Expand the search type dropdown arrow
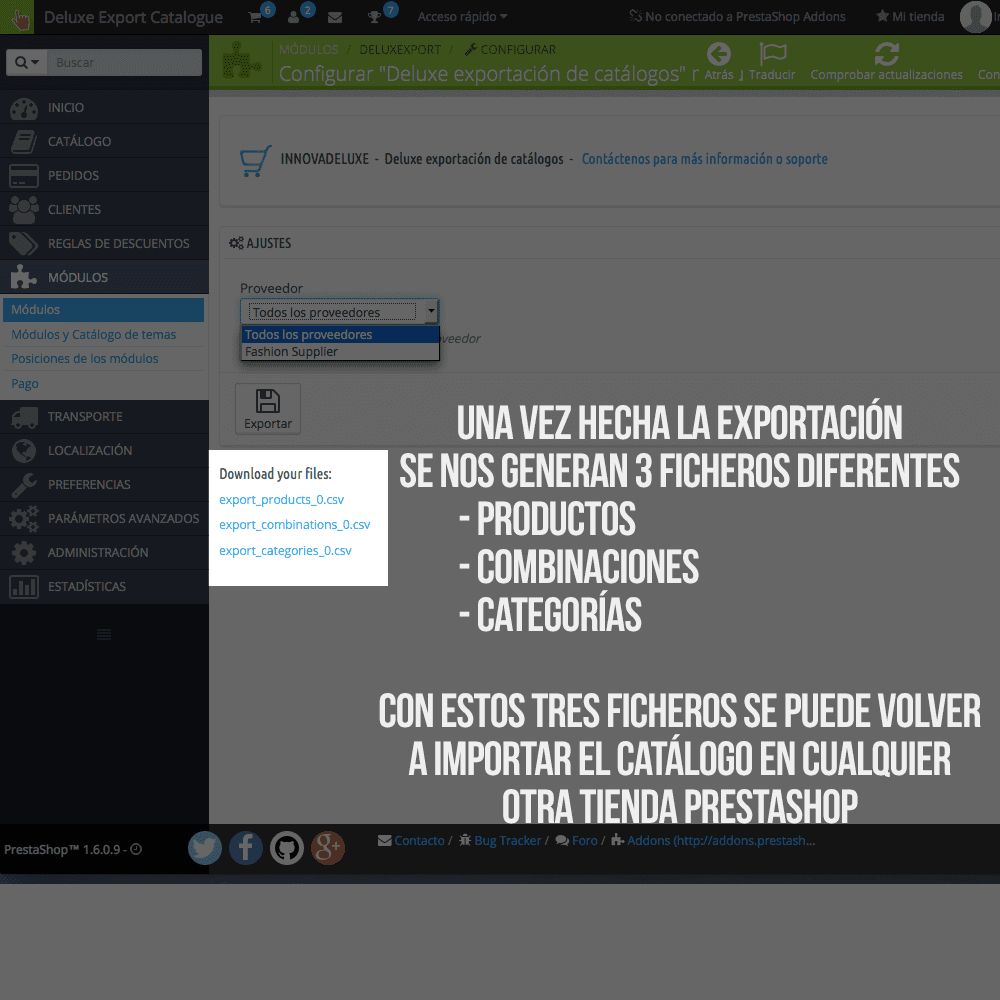The height and width of the screenshot is (1000, 1000). pos(27,62)
